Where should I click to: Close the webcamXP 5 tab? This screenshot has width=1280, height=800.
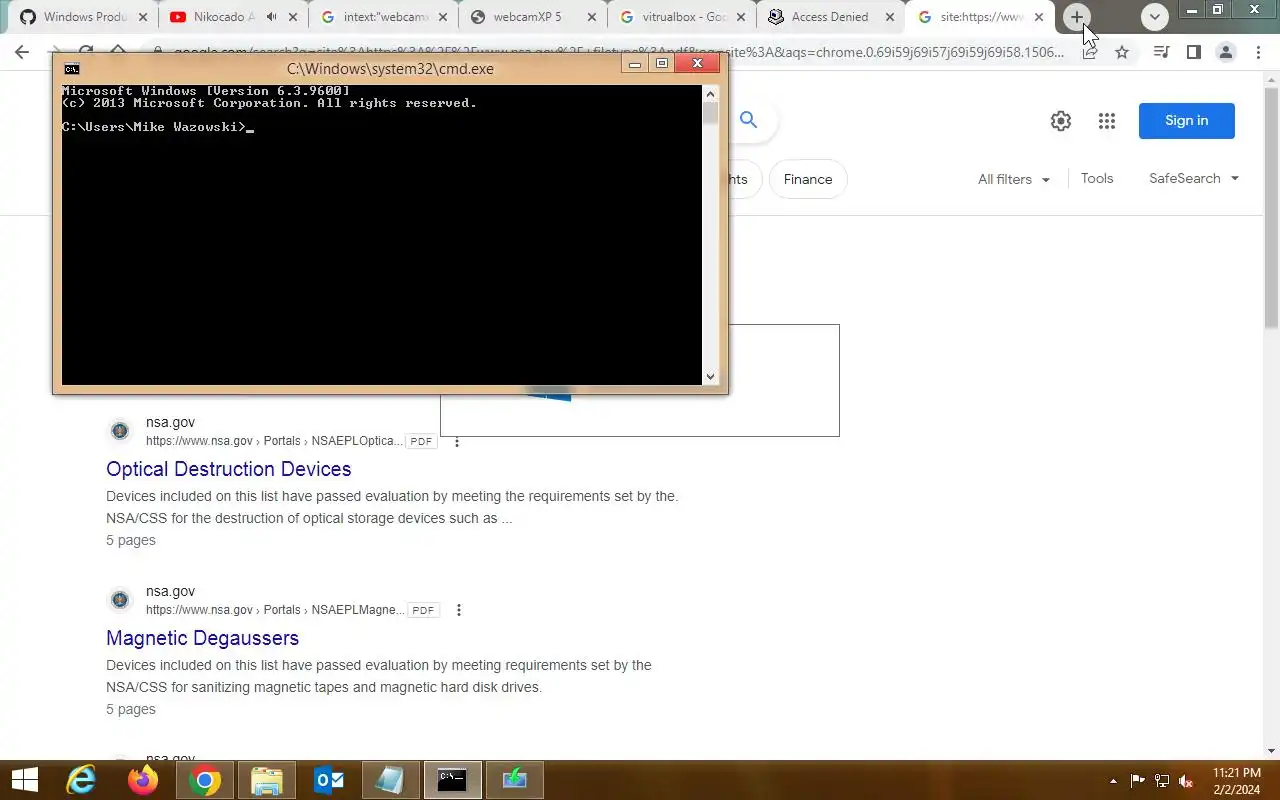[x=592, y=17]
